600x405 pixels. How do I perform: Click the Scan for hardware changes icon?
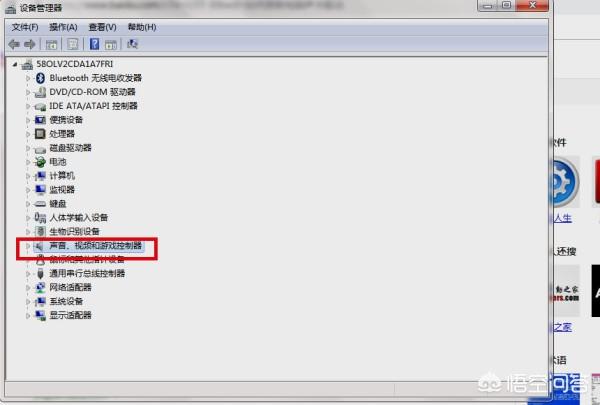coord(132,44)
